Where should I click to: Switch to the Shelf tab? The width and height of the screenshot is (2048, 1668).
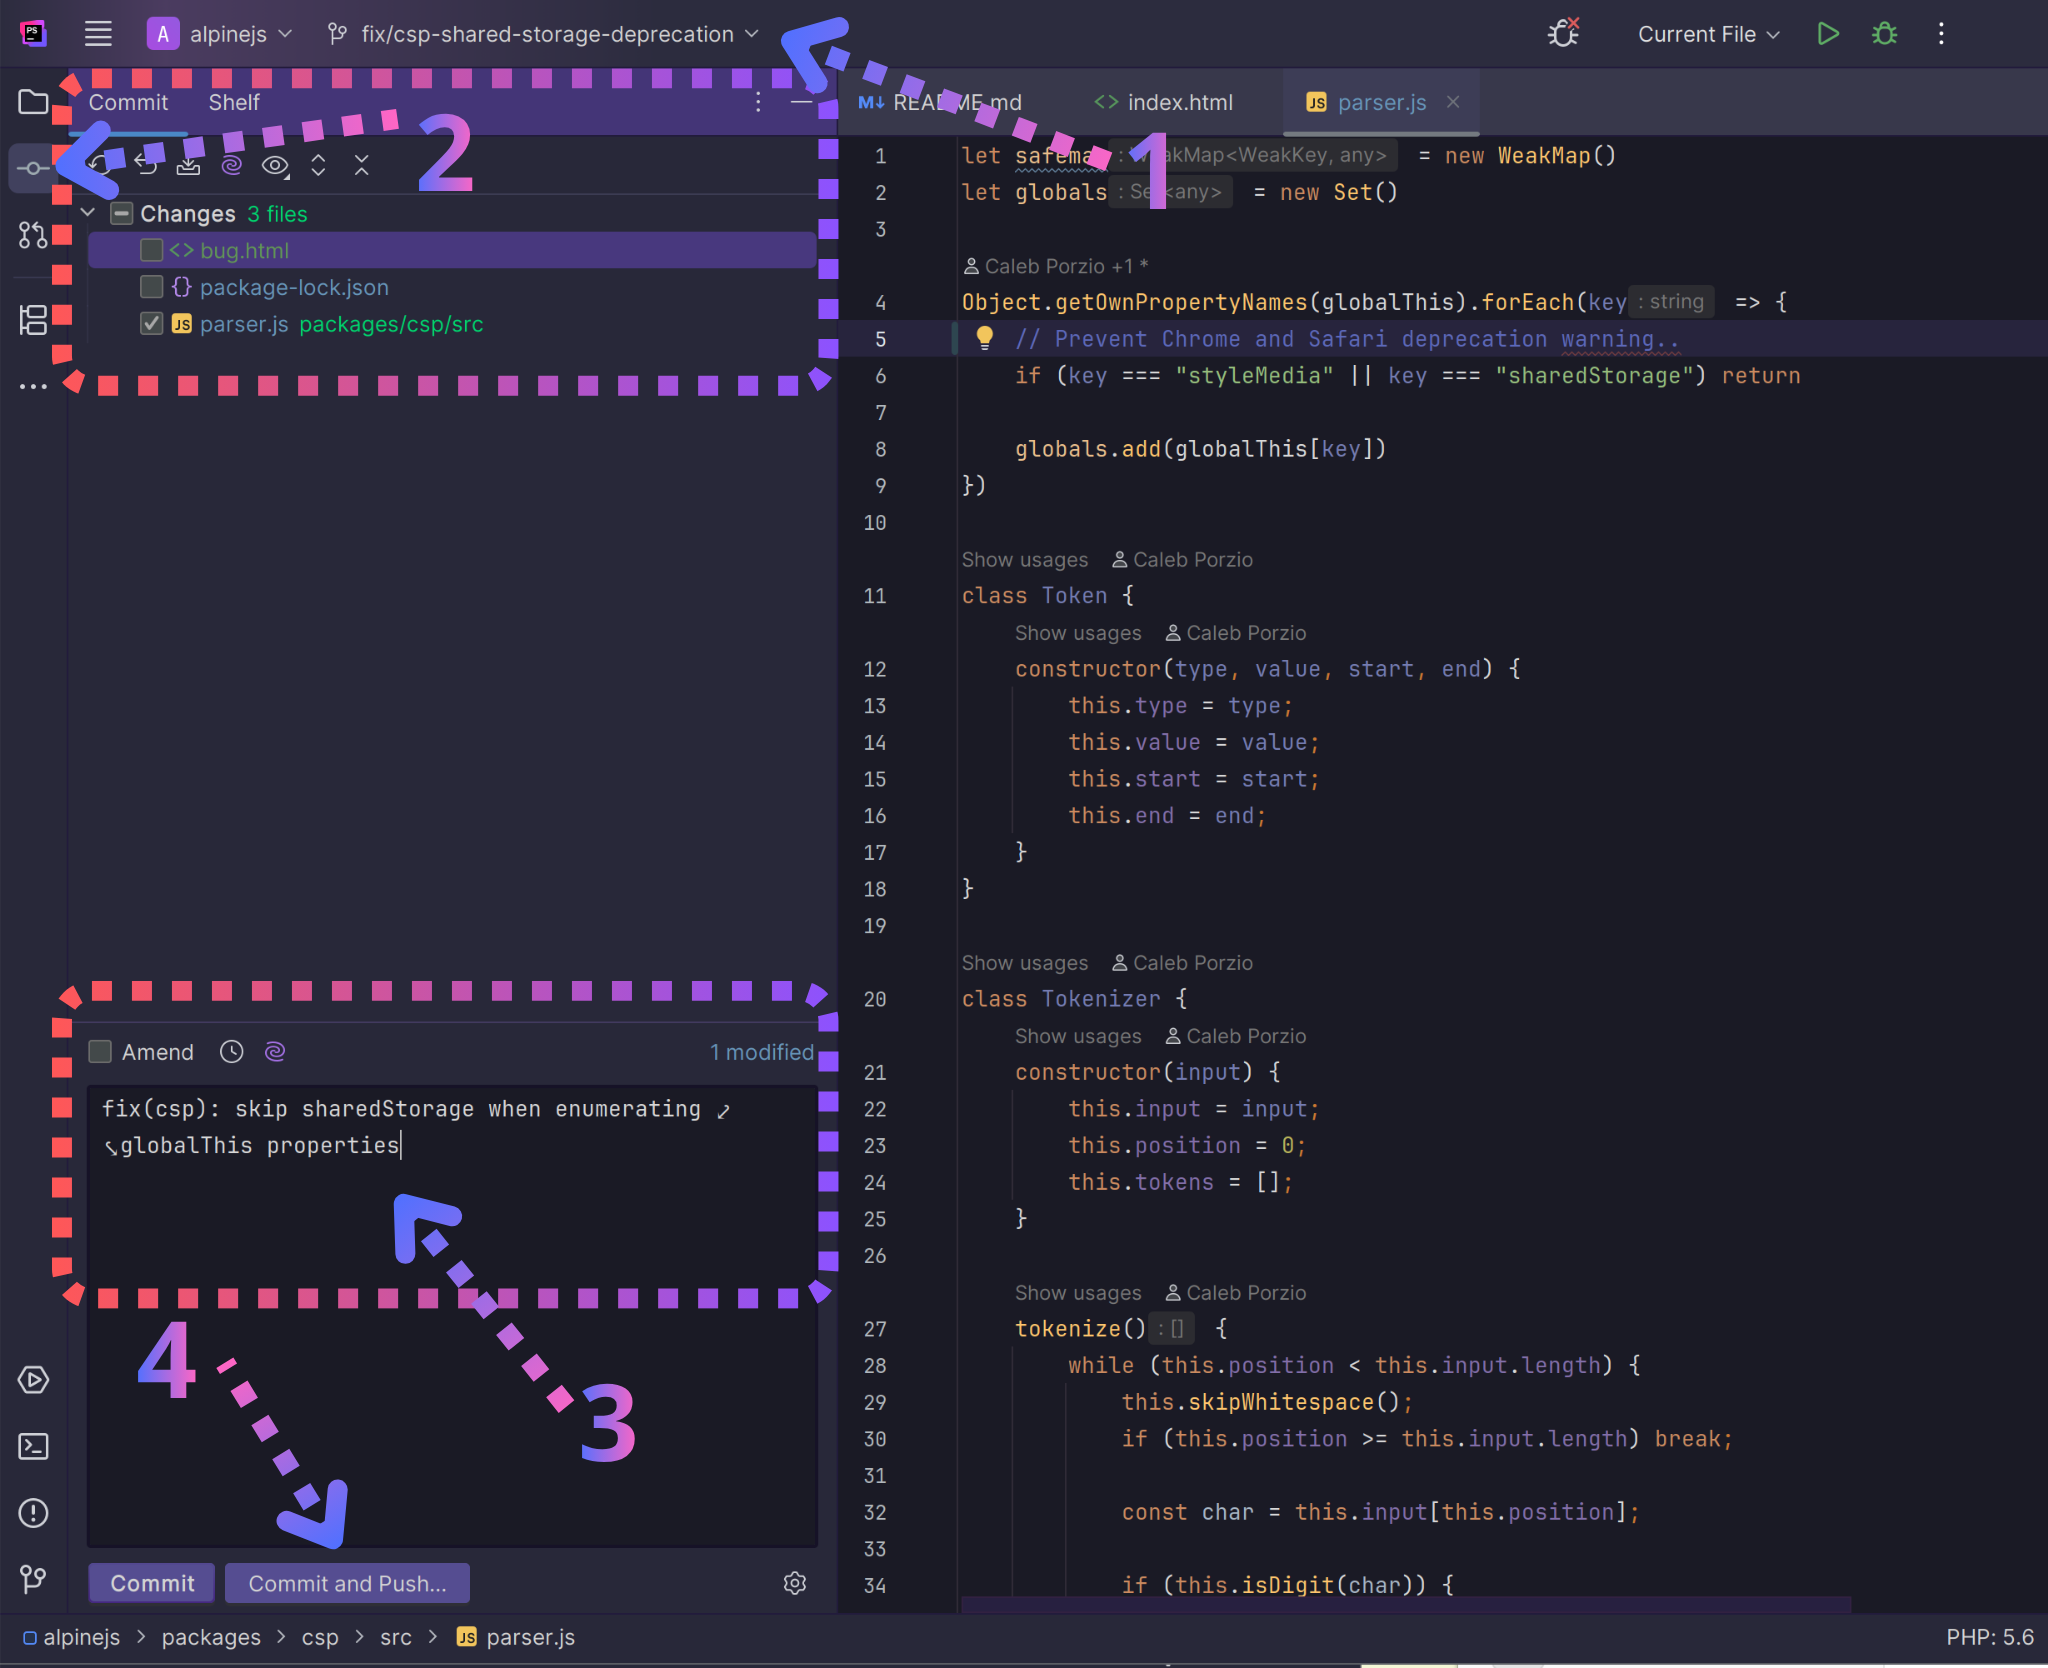234,102
